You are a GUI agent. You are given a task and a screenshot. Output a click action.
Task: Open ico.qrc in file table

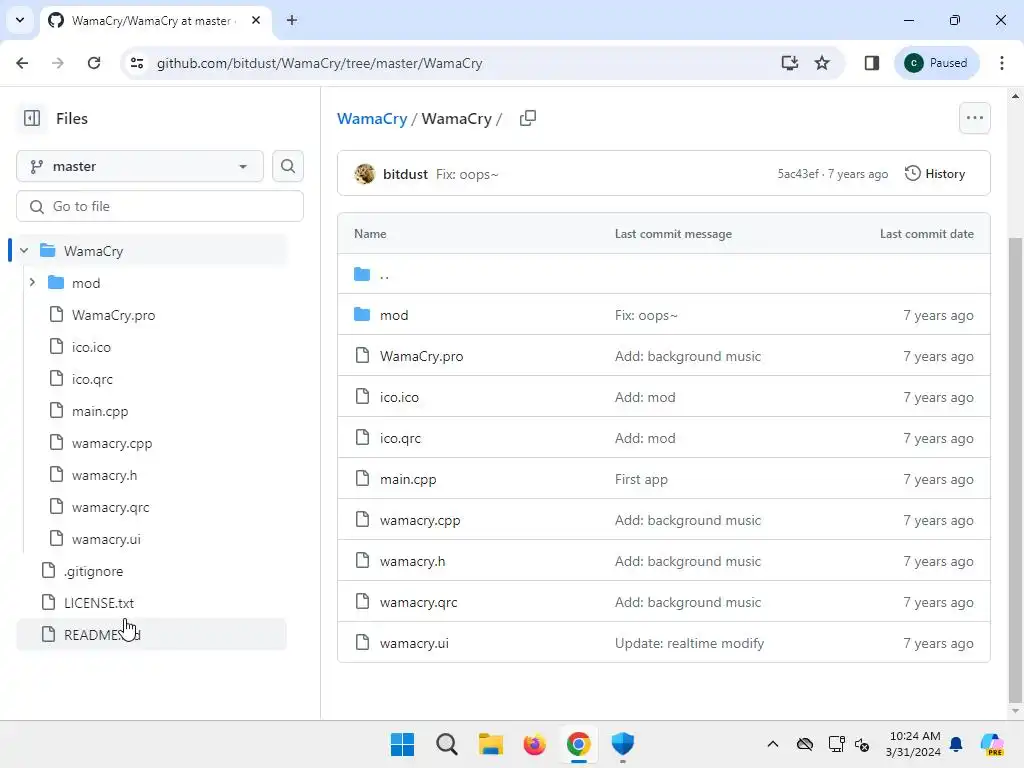tap(400, 439)
